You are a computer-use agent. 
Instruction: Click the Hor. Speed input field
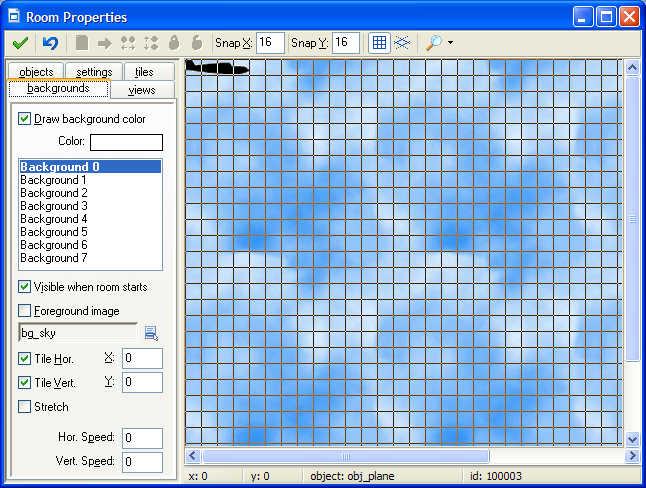[x=143, y=438]
